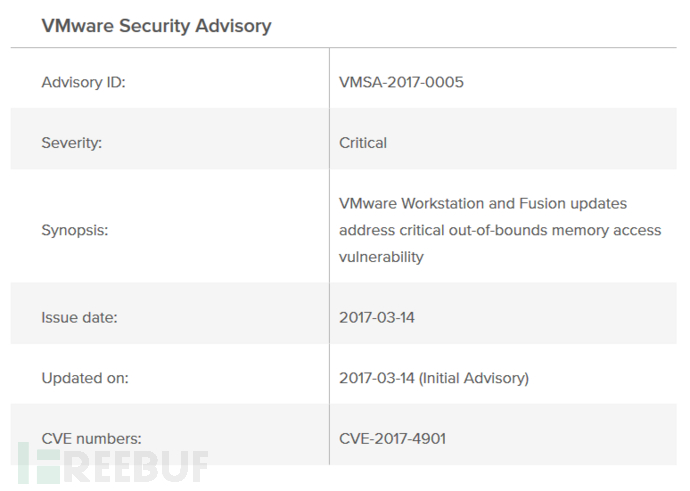
Task: Select the Advisory ID label
Action: tap(83, 82)
